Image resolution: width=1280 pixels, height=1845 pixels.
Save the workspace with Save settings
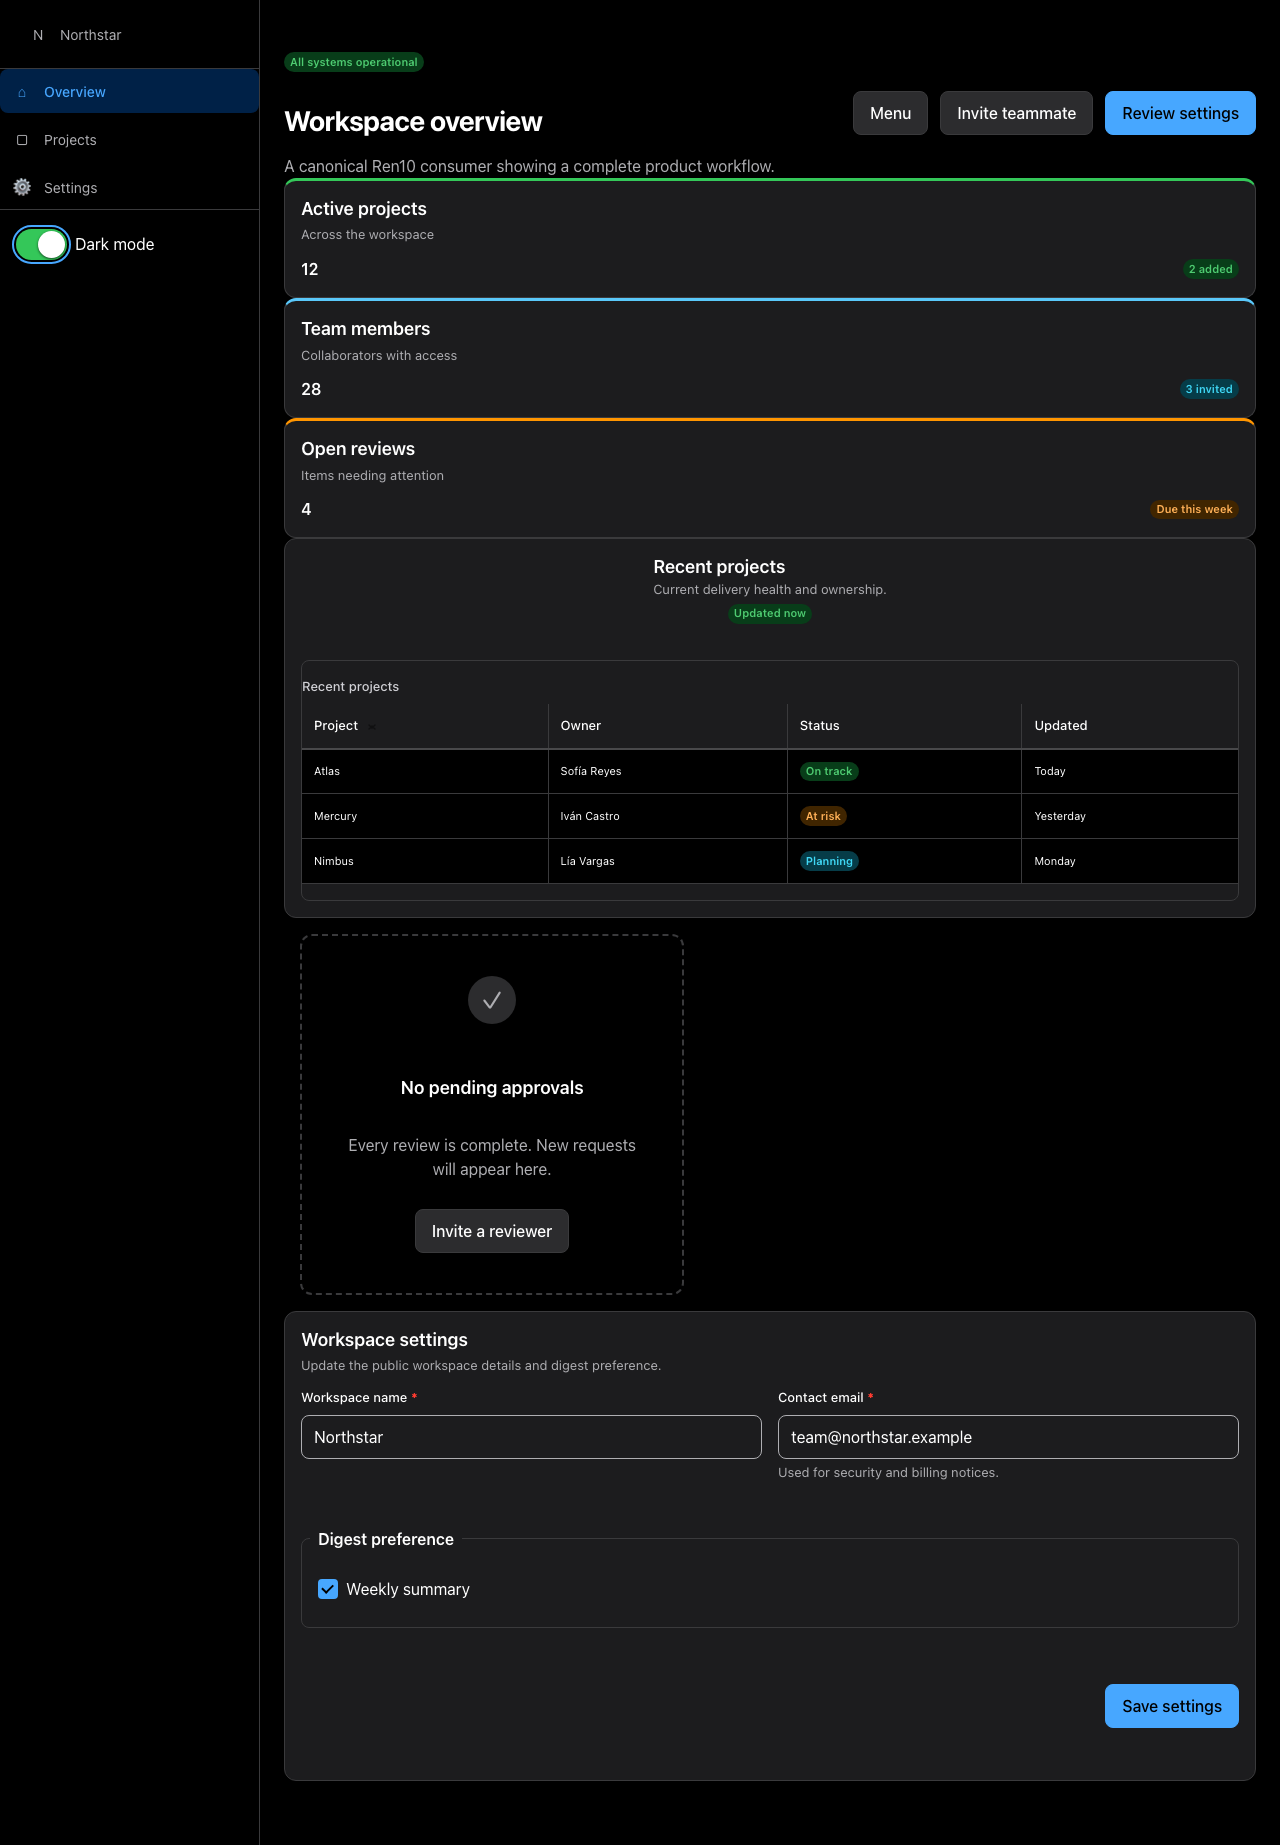[x=1172, y=1706]
